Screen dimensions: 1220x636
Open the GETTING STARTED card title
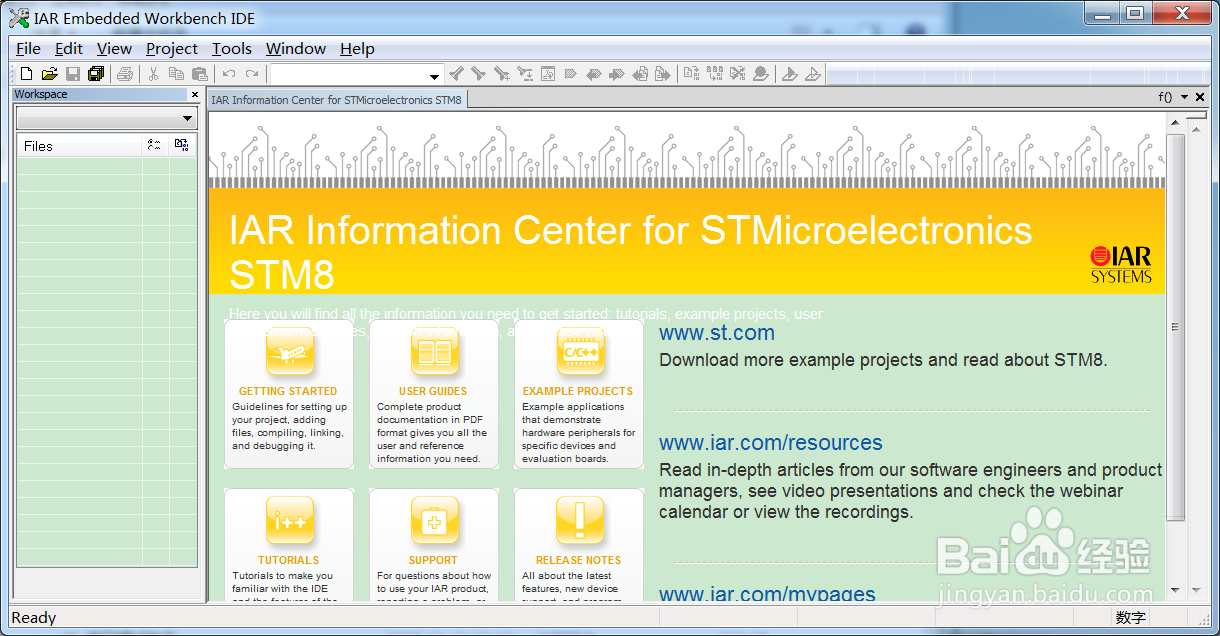tap(288, 391)
